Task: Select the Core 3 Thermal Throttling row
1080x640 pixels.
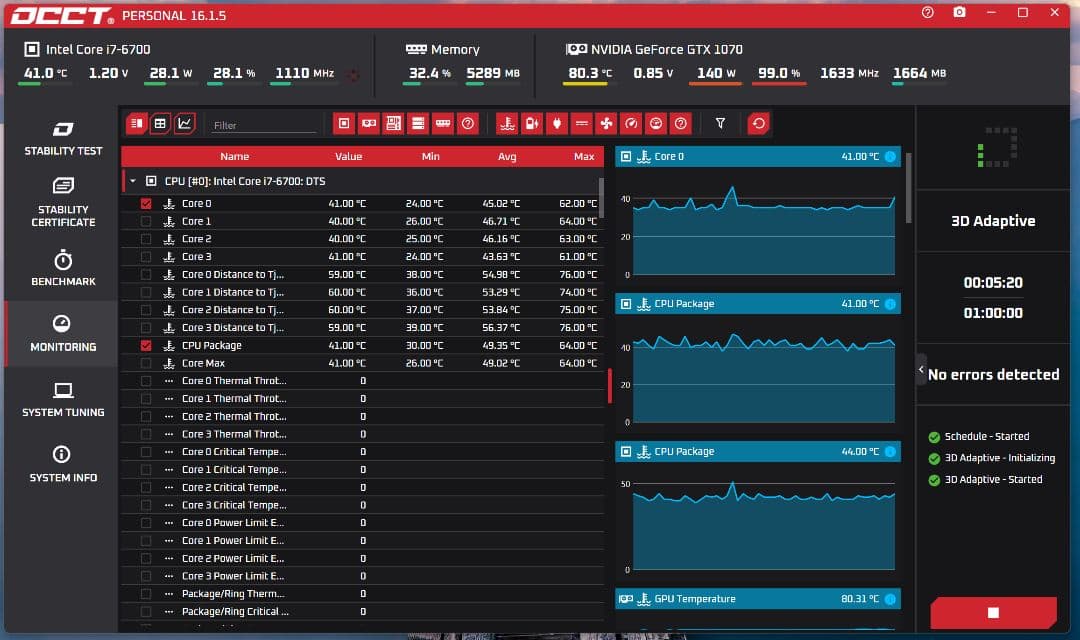Action: click(x=362, y=434)
